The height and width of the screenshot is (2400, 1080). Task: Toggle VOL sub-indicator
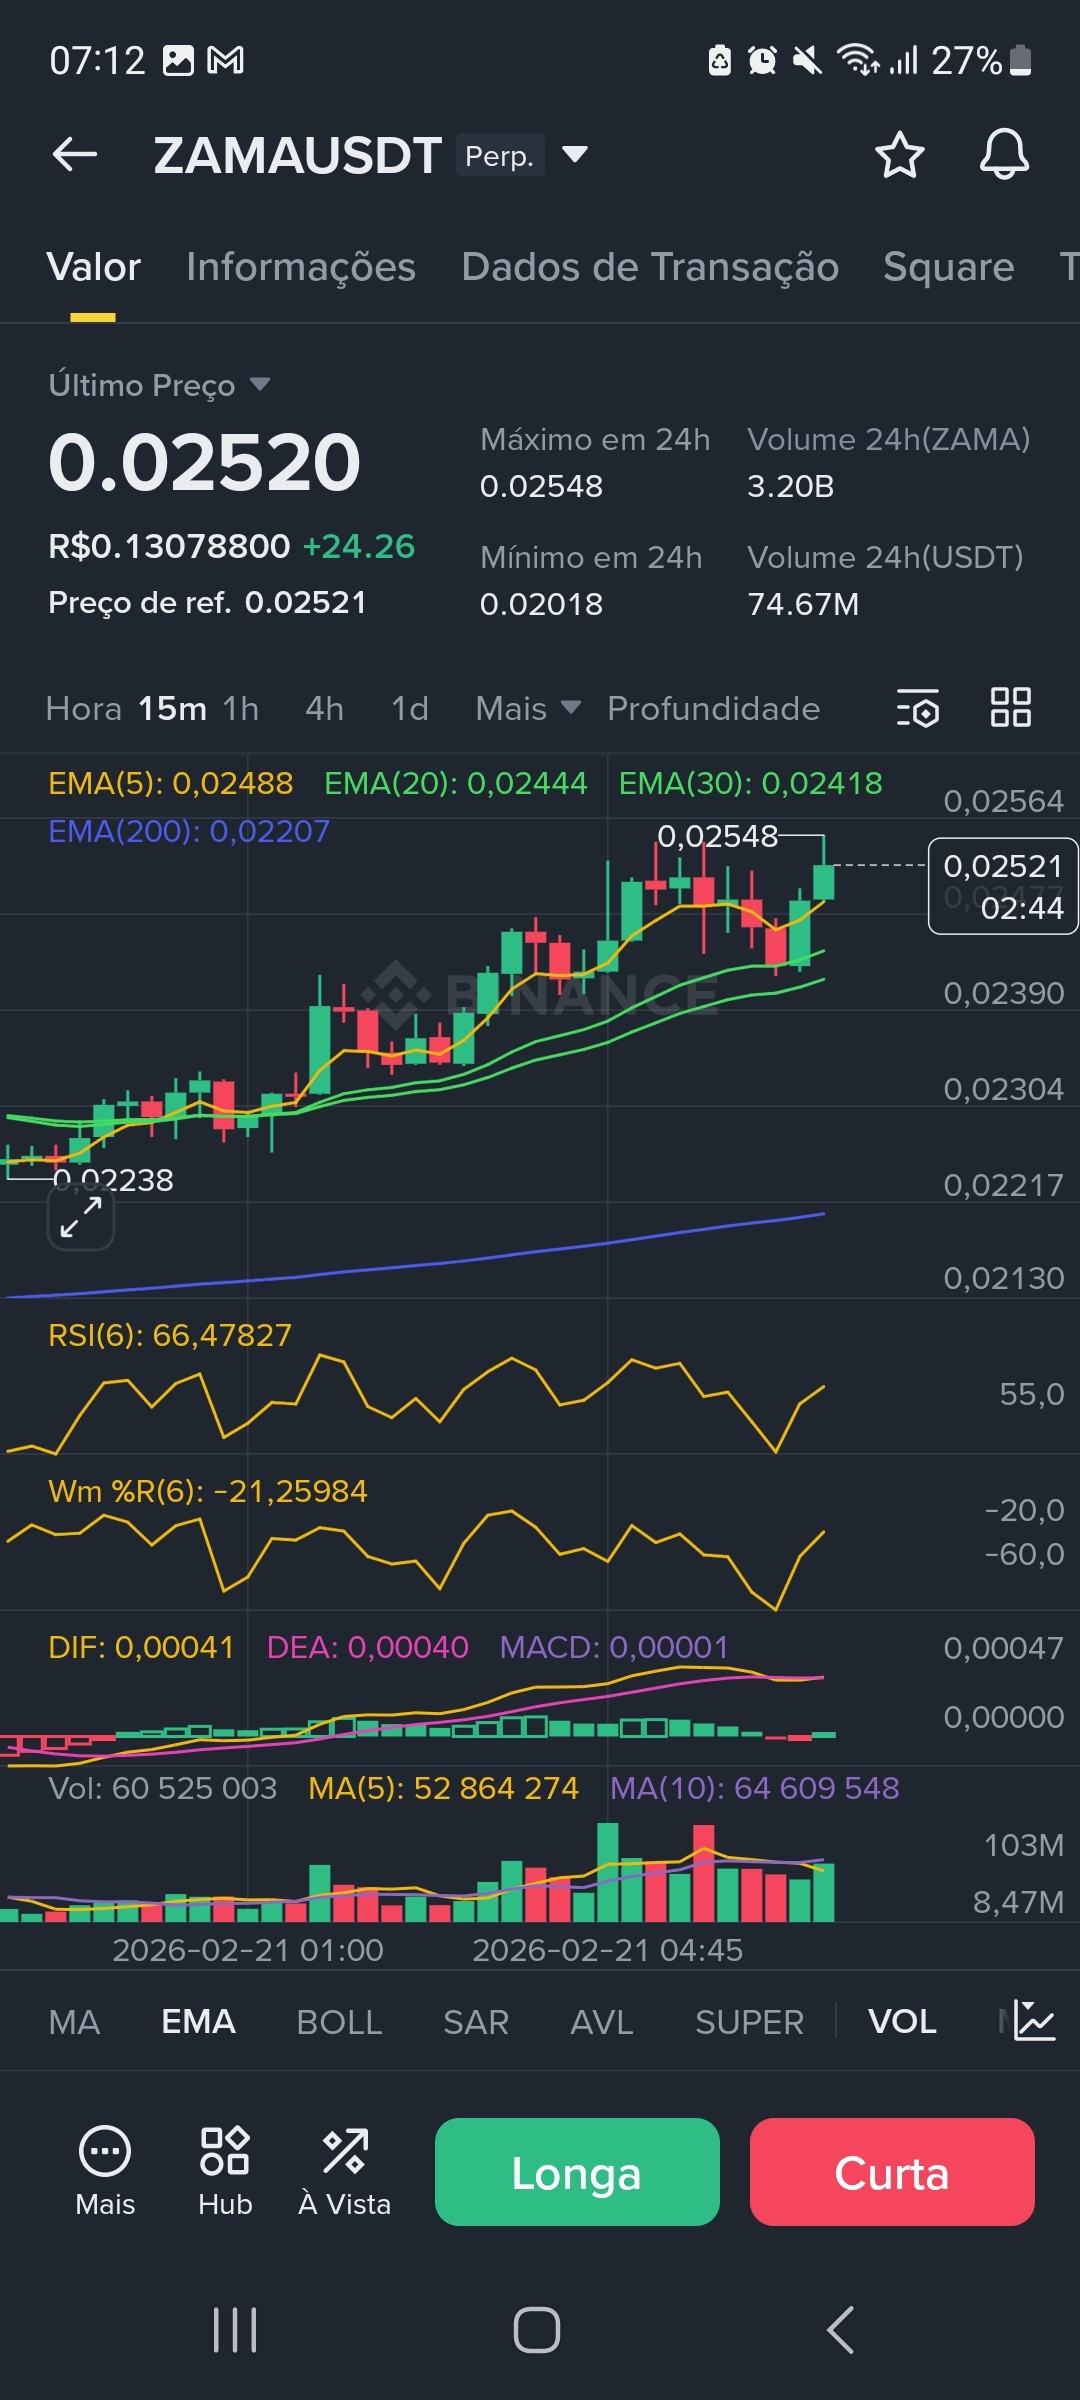[902, 2022]
